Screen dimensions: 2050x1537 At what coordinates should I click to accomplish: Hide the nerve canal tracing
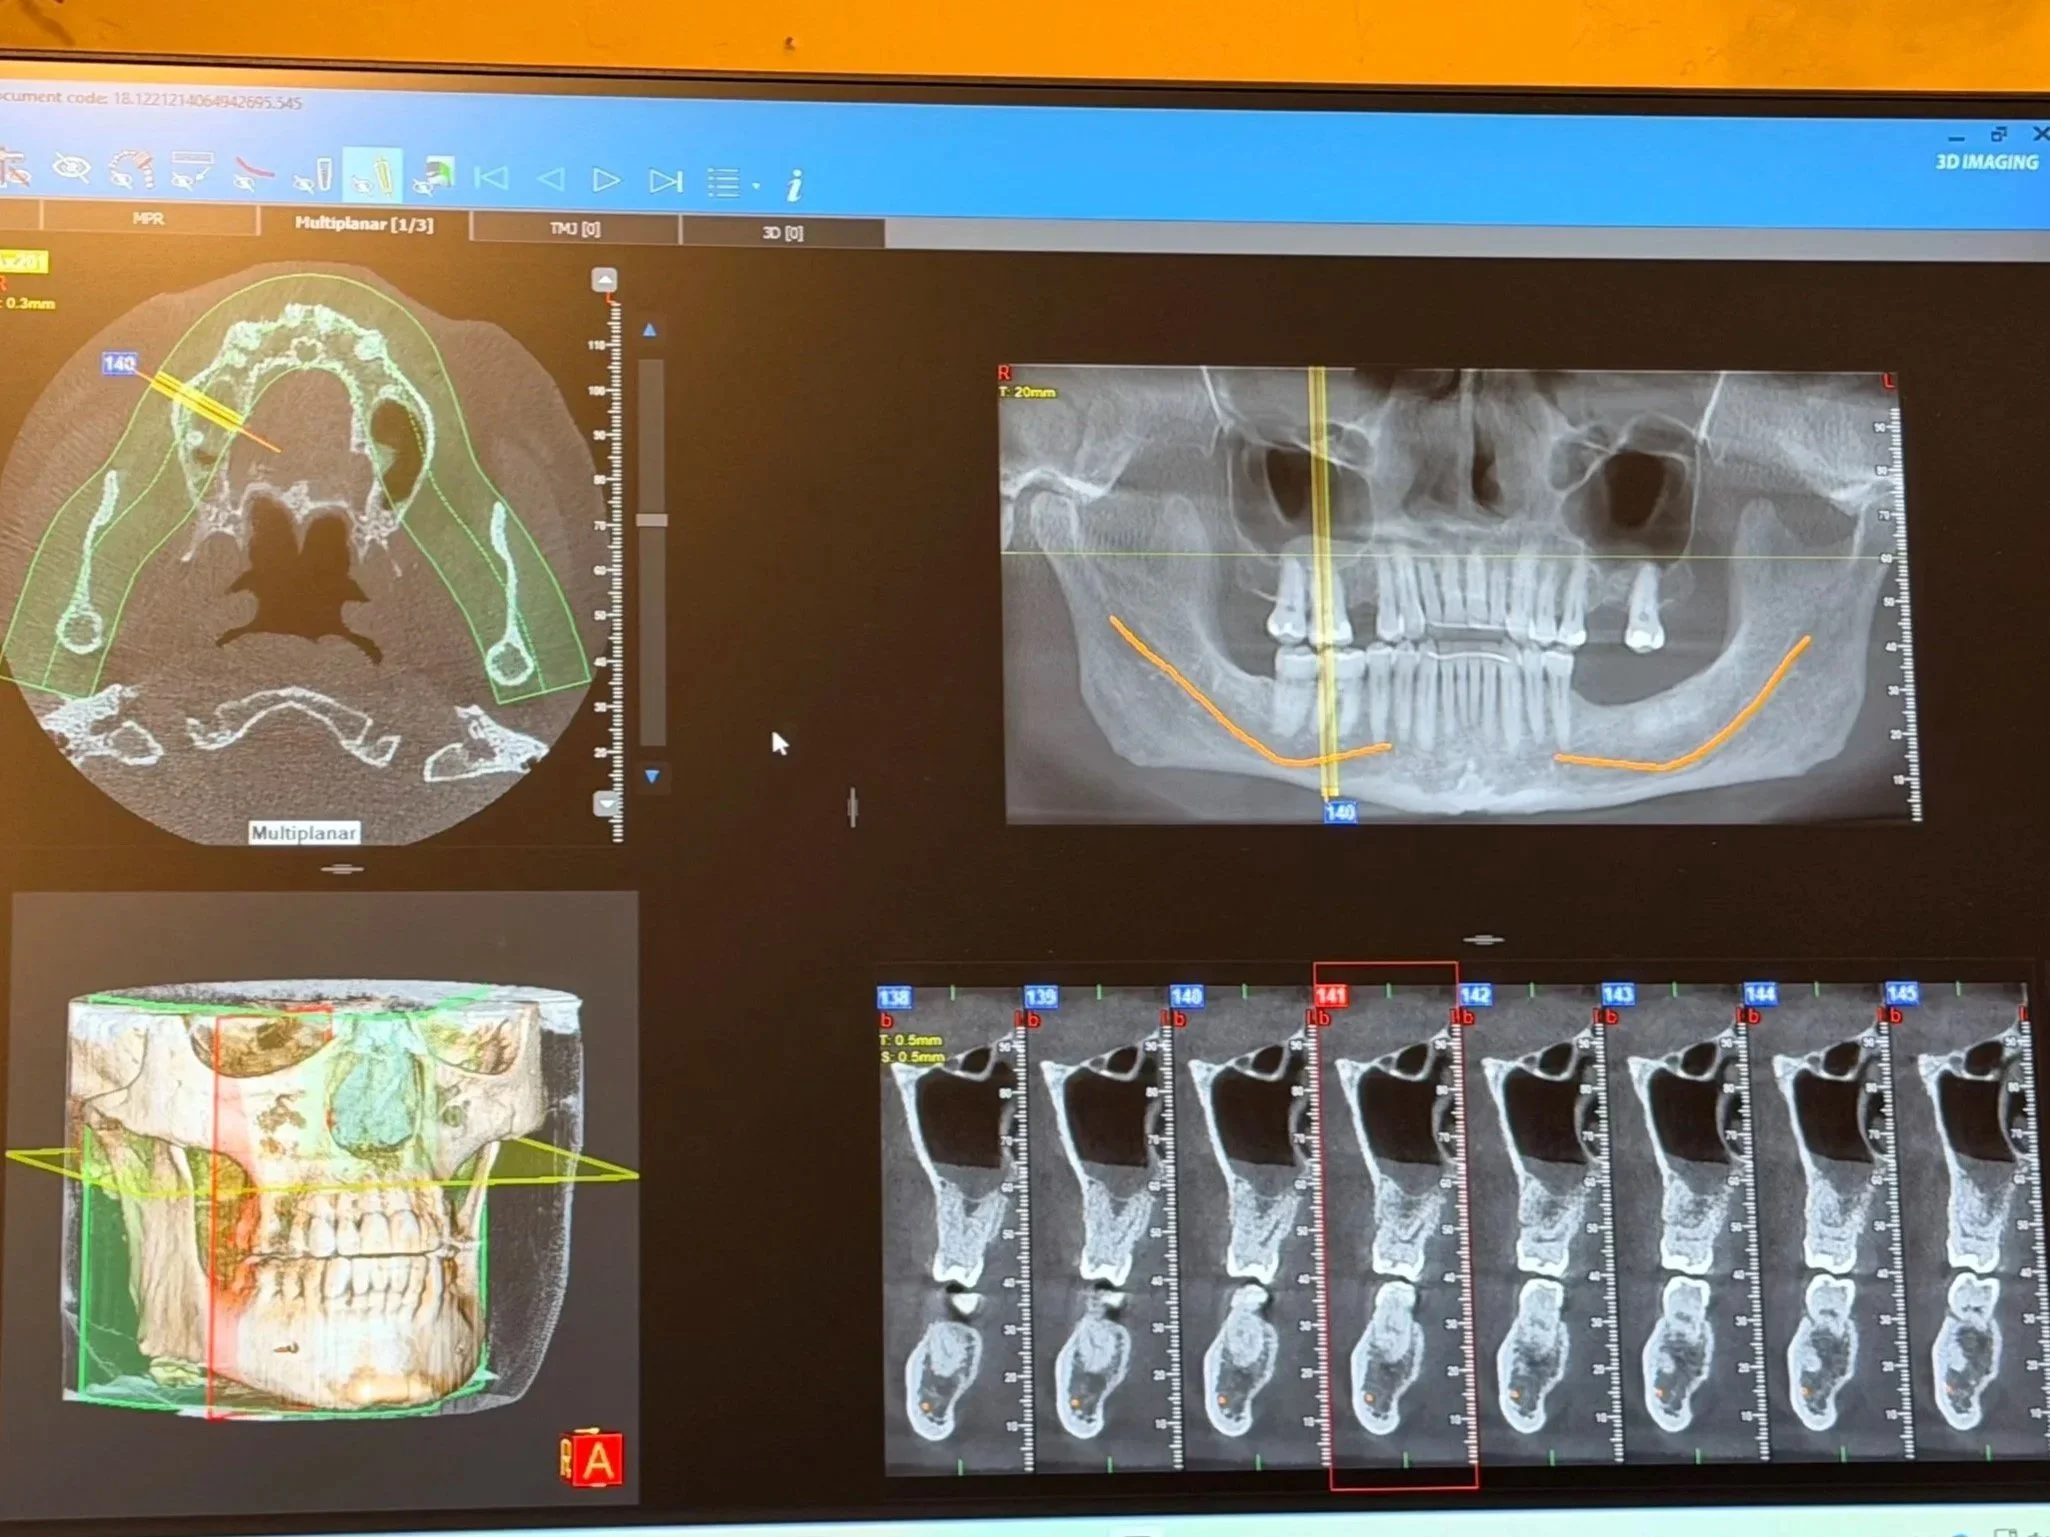point(251,174)
